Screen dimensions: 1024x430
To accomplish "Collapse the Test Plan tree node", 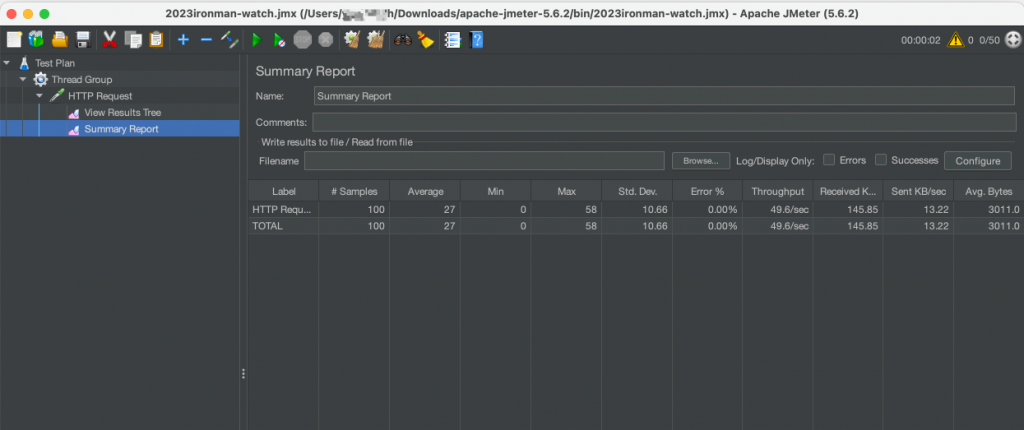I will coord(7,63).
